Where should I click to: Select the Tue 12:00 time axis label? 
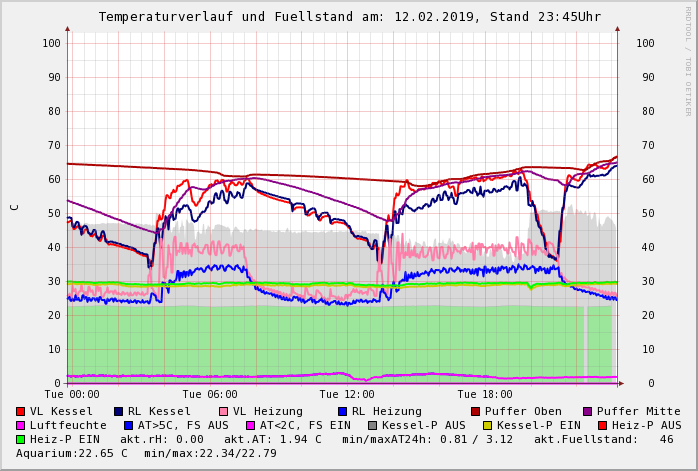coord(347,394)
